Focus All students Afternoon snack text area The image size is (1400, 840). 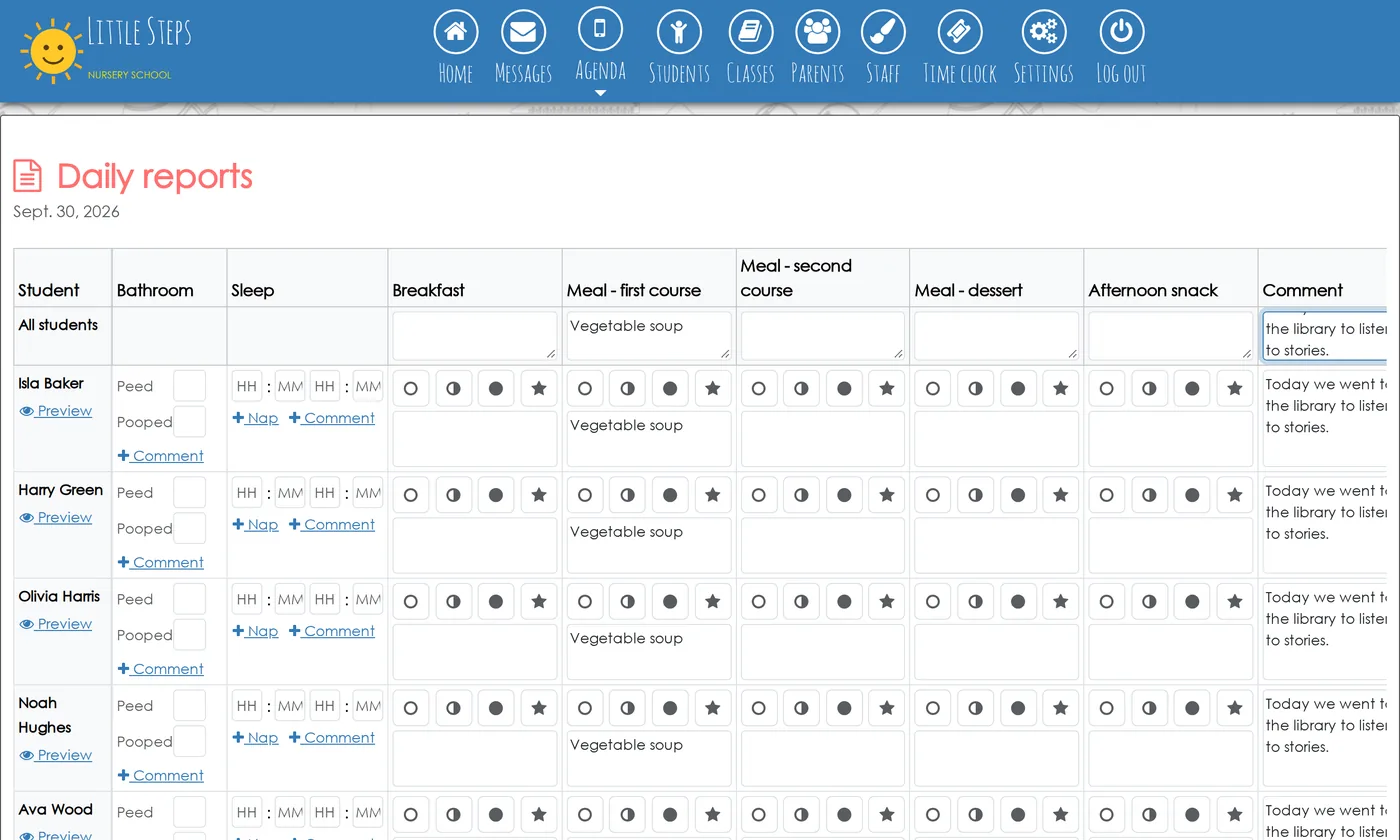[x=1171, y=336]
